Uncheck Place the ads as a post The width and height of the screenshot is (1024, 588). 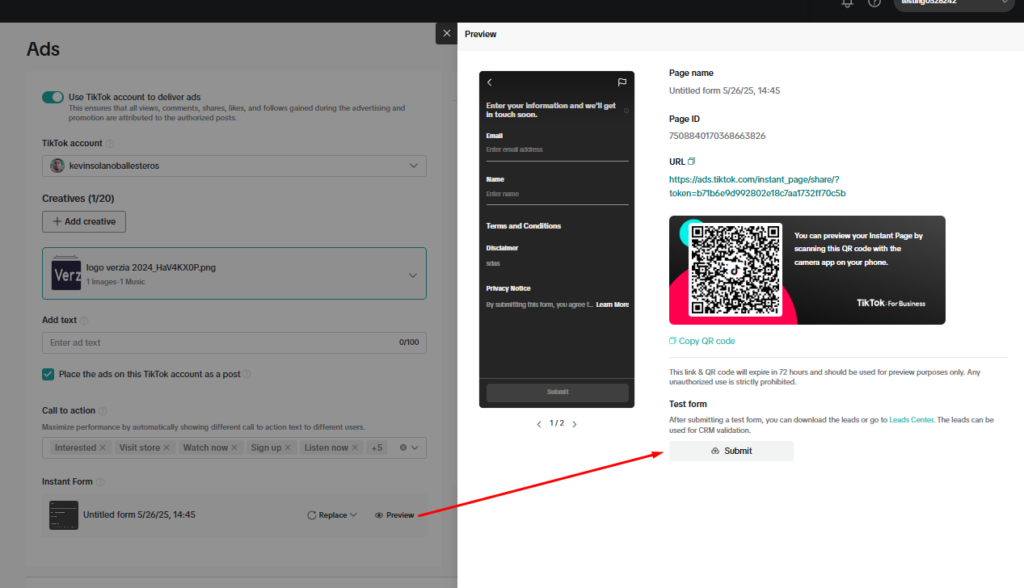click(49, 374)
